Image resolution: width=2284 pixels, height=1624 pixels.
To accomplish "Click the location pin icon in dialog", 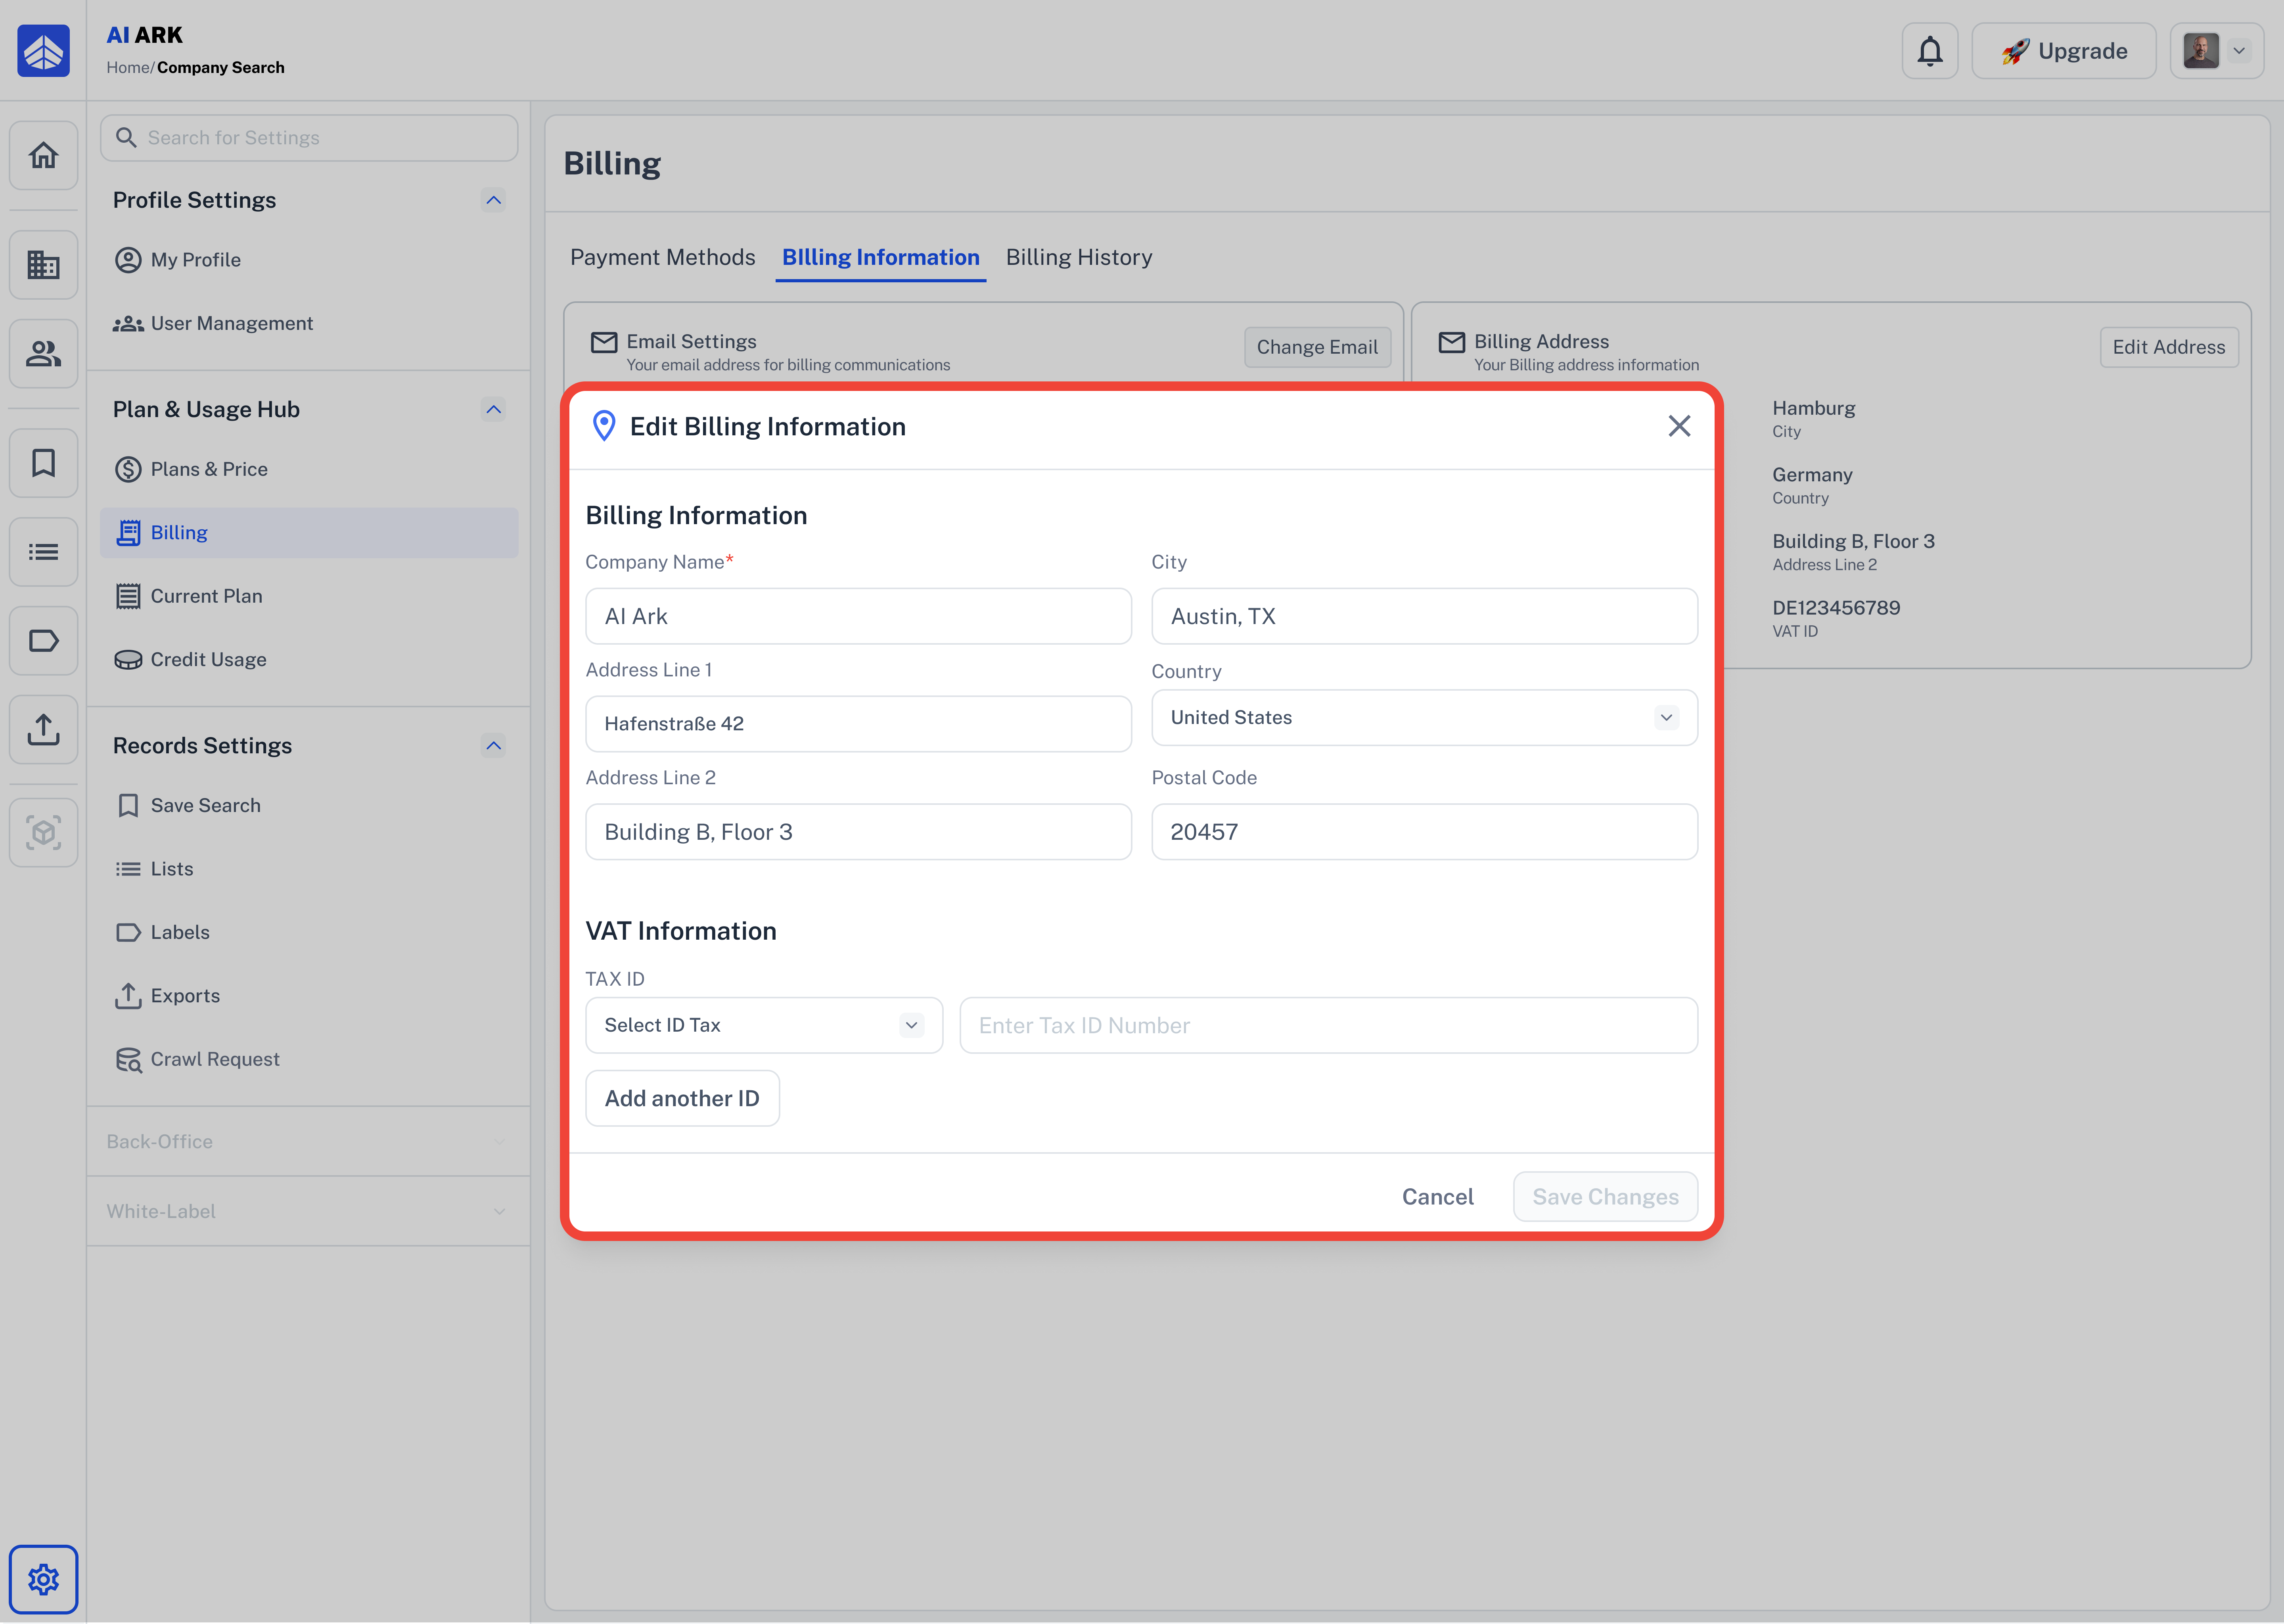I will tap(604, 426).
